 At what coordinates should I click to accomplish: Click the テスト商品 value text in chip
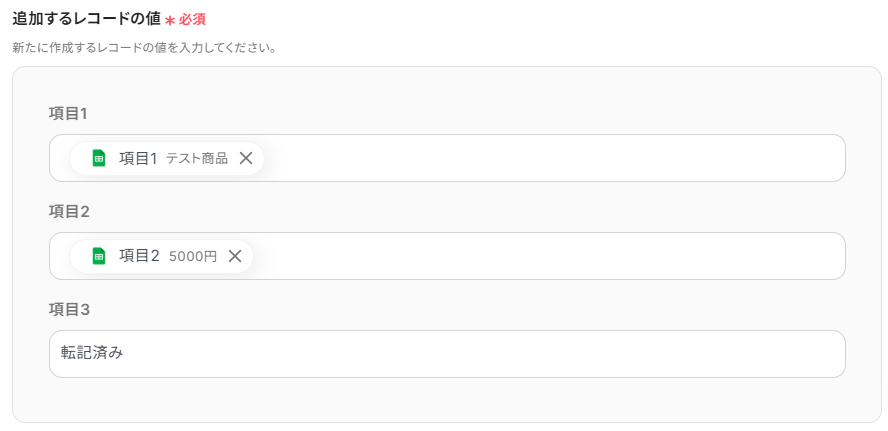click(x=197, y=158)
